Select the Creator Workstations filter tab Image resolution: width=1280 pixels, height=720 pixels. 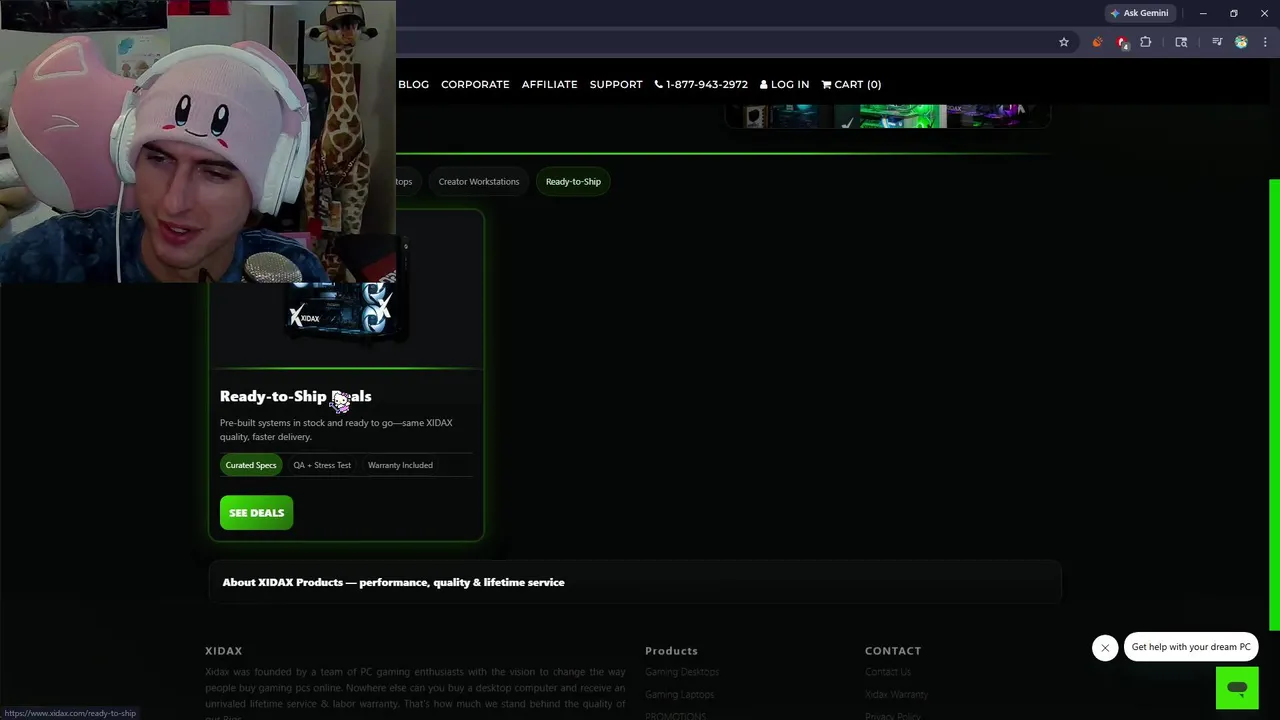pos(479,181)
